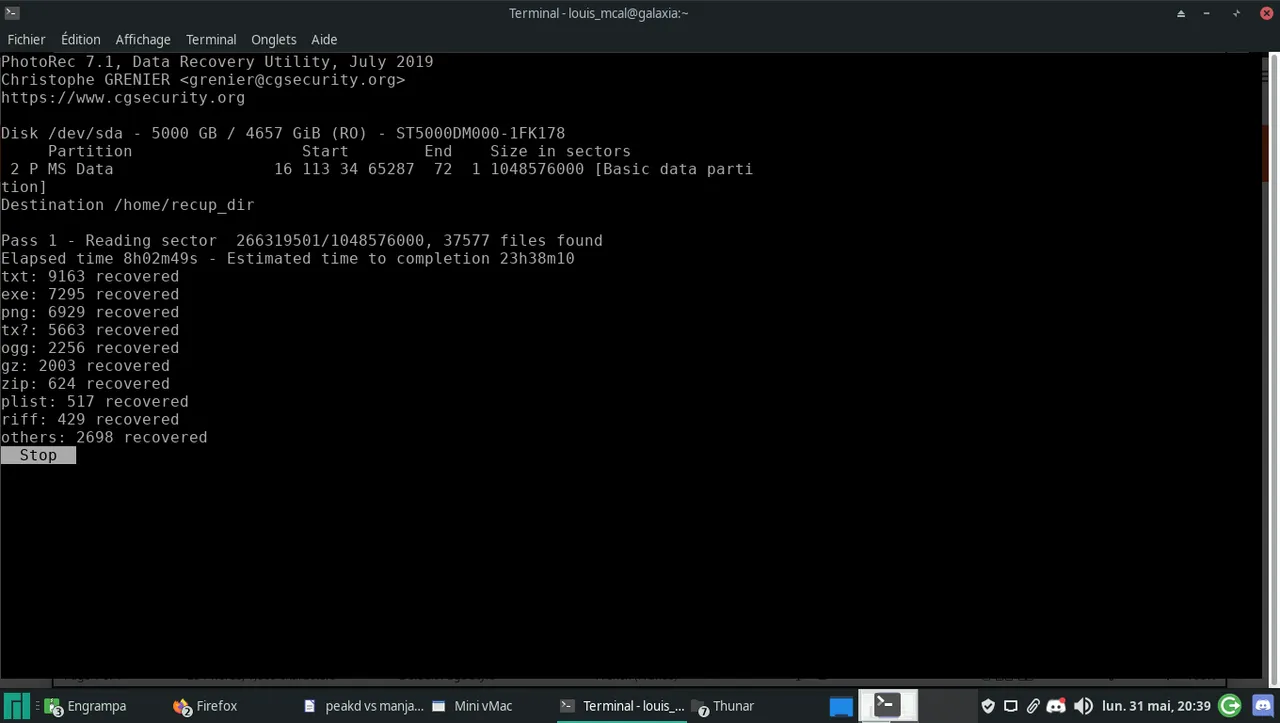1280x723 pixels.
Task: Click the 'others: 2698 recovered' line
Action: click(104, 438)
